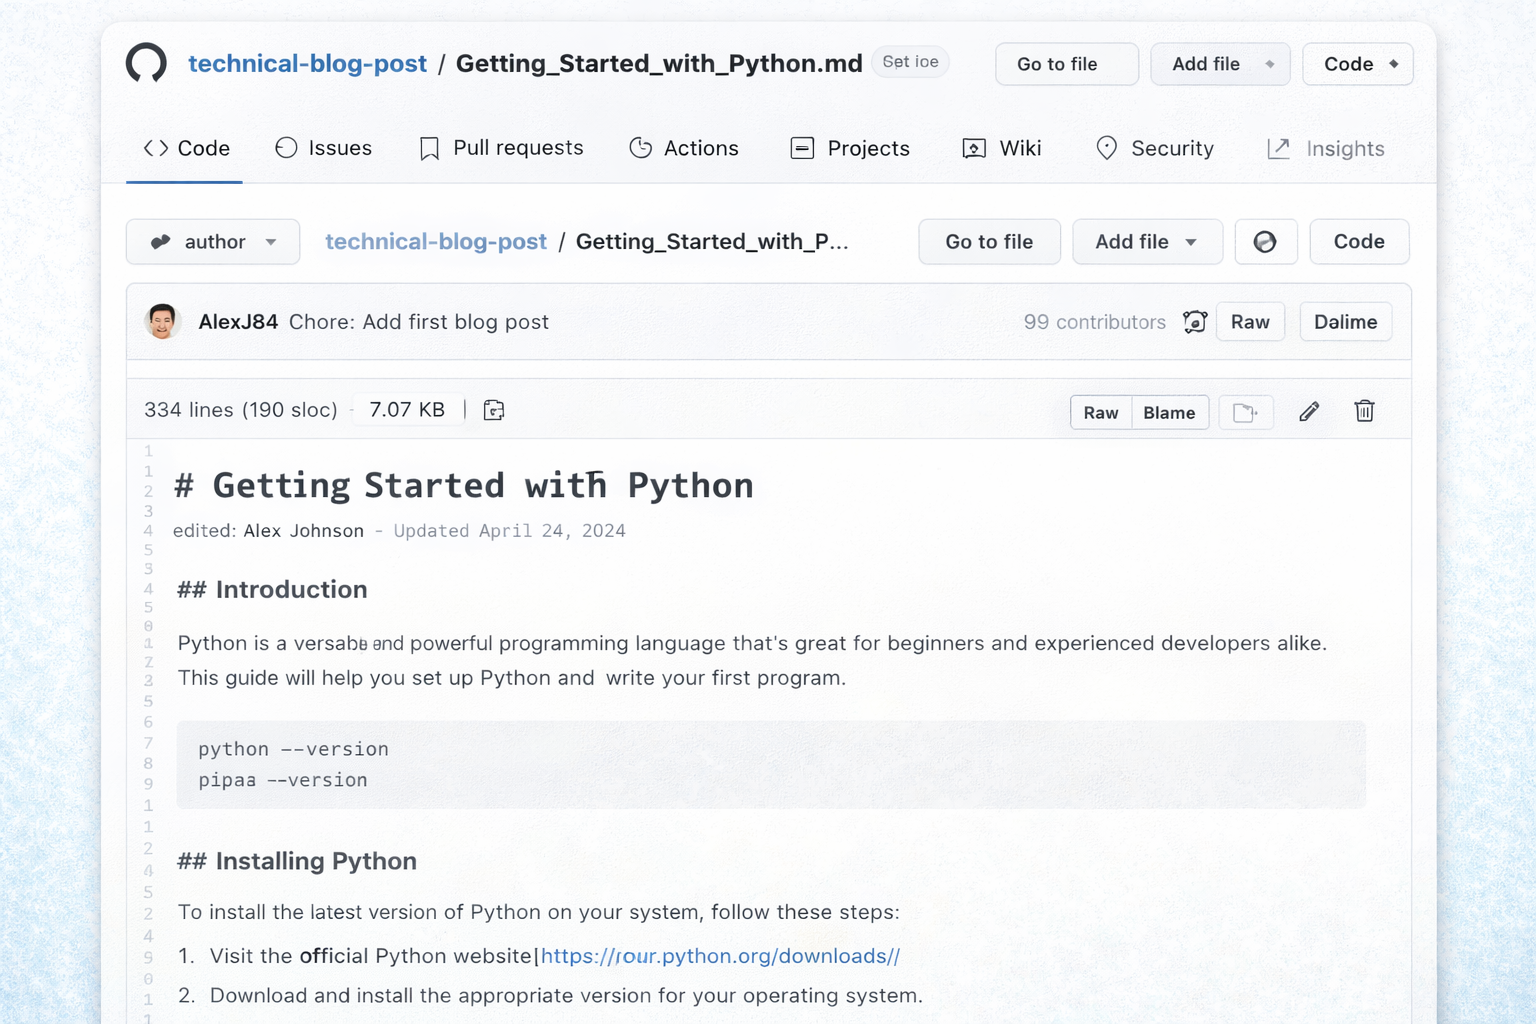
Task: Click the Copilot icon beside Add file
Action: click(x=1265, y=241)
